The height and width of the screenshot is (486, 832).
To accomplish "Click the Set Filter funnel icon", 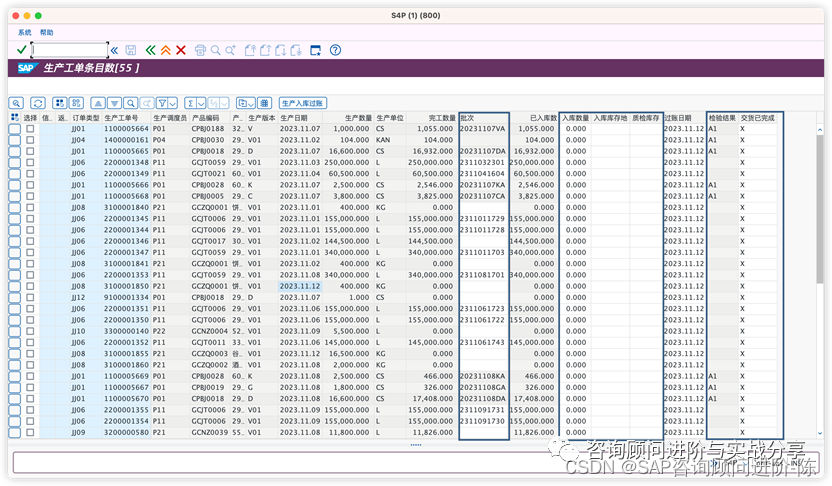I will (x=163, y=103).
